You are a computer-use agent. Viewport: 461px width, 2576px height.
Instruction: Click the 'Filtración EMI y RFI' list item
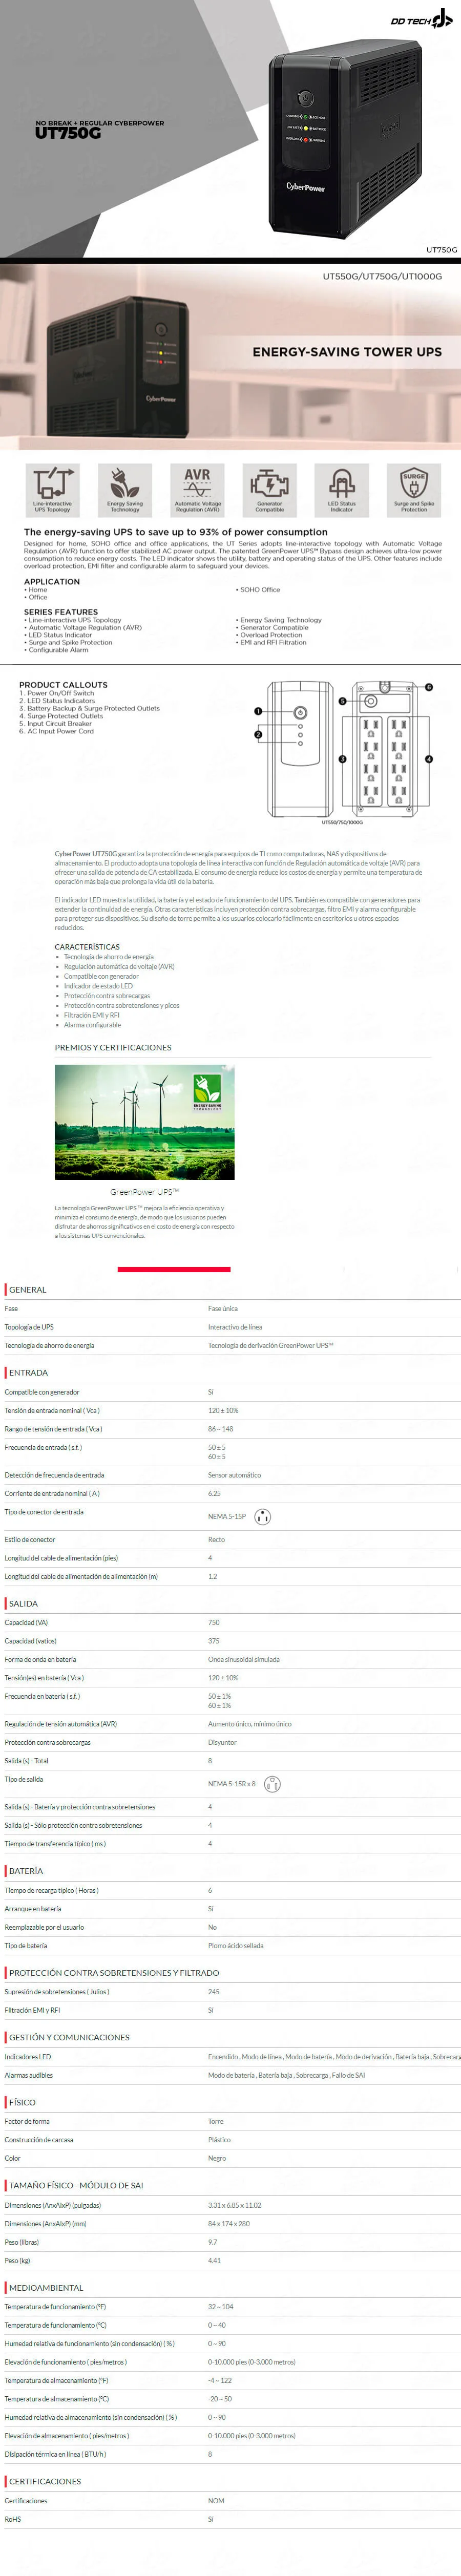tap(92, 1015)
